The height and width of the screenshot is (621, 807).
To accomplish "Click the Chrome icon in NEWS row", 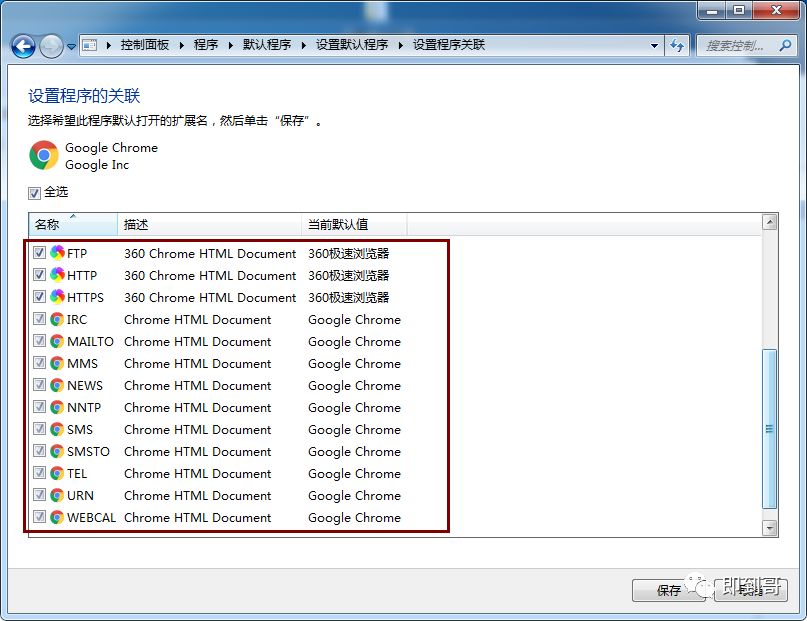I will click(x=57, y=386).
